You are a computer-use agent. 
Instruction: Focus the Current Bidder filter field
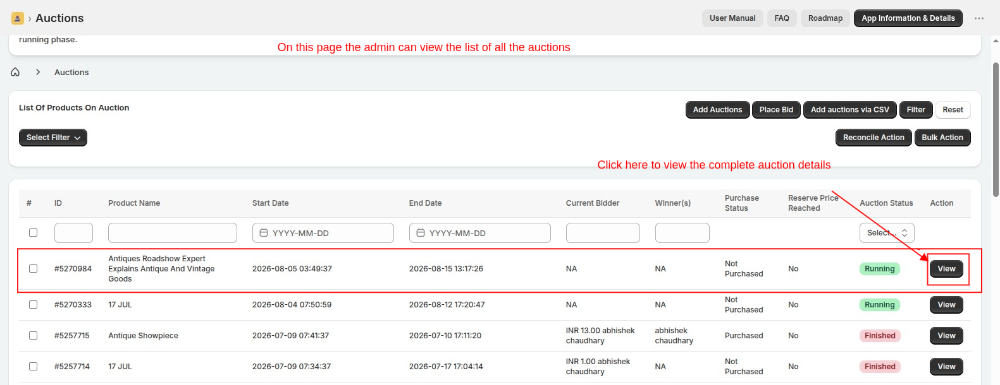[603, 233]
